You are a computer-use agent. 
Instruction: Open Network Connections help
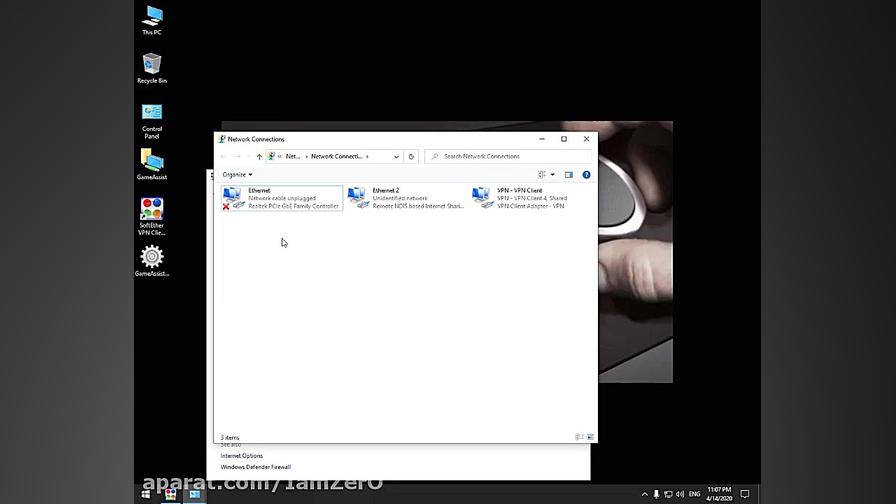pyautogui.click(x=586, y=175)
